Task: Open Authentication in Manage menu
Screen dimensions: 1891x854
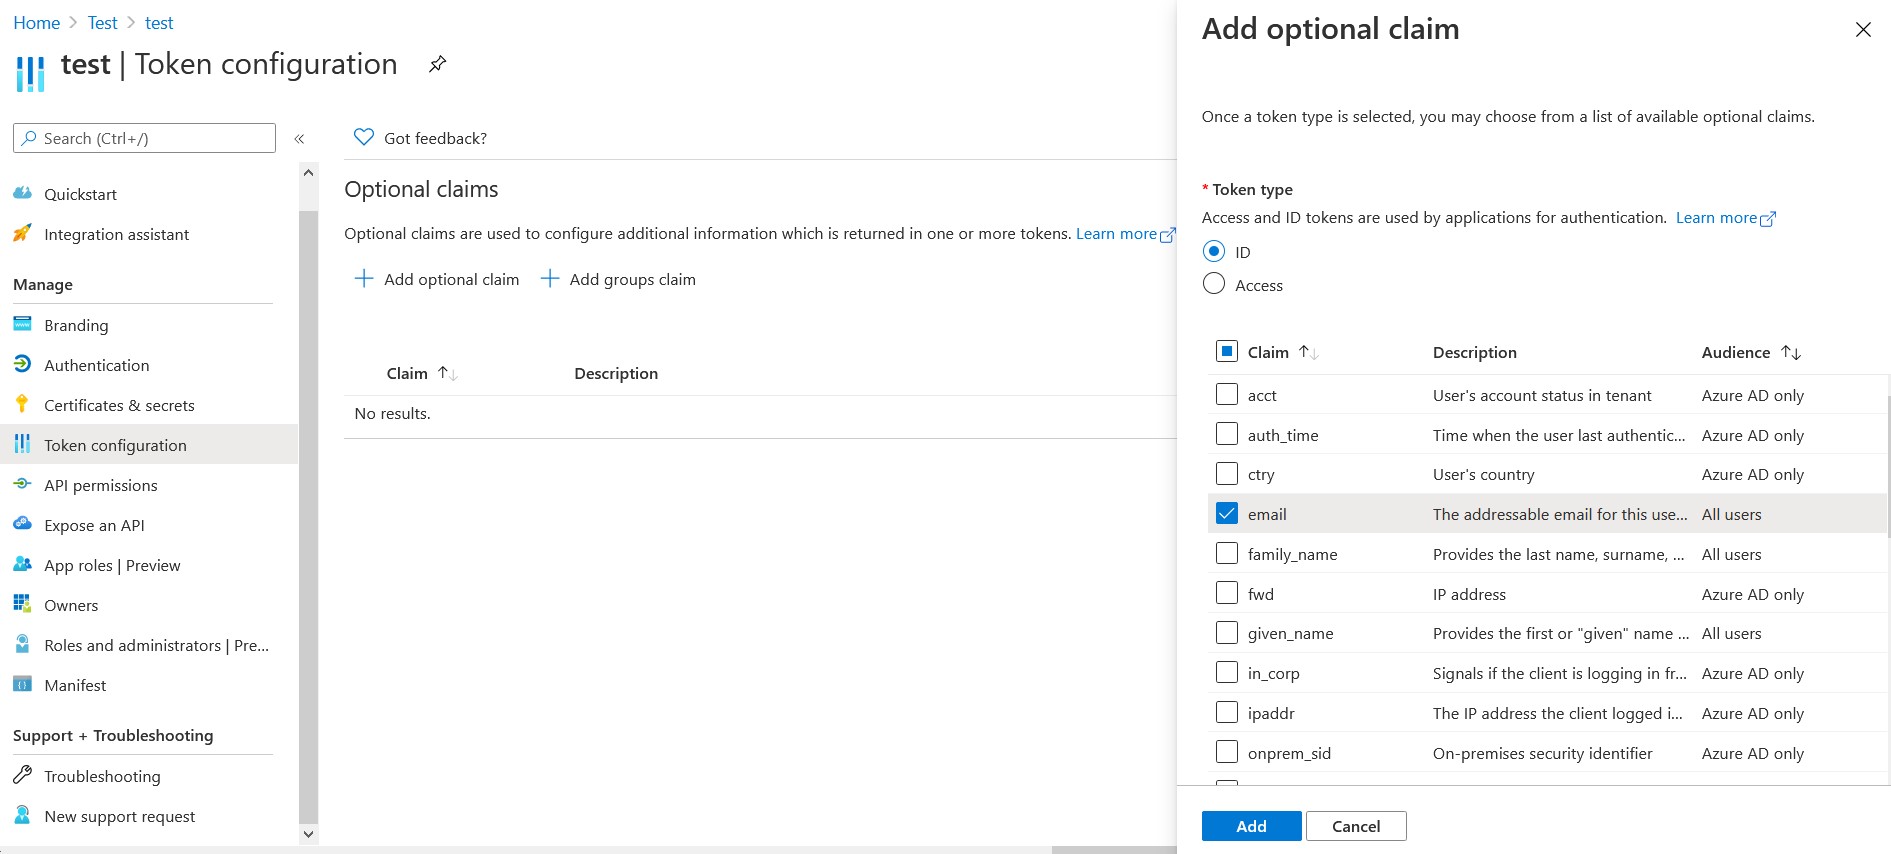Action: pos(97,365)
